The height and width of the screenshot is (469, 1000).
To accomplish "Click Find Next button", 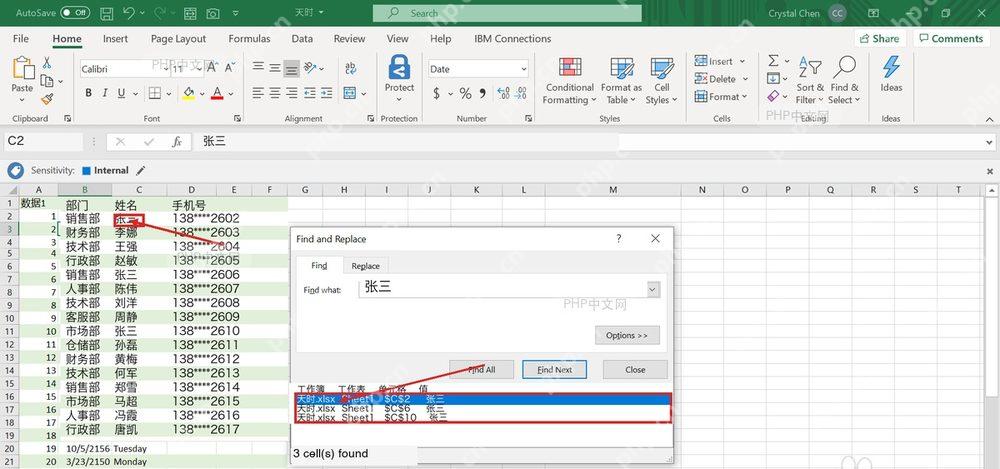I will [x=554, y=369].
